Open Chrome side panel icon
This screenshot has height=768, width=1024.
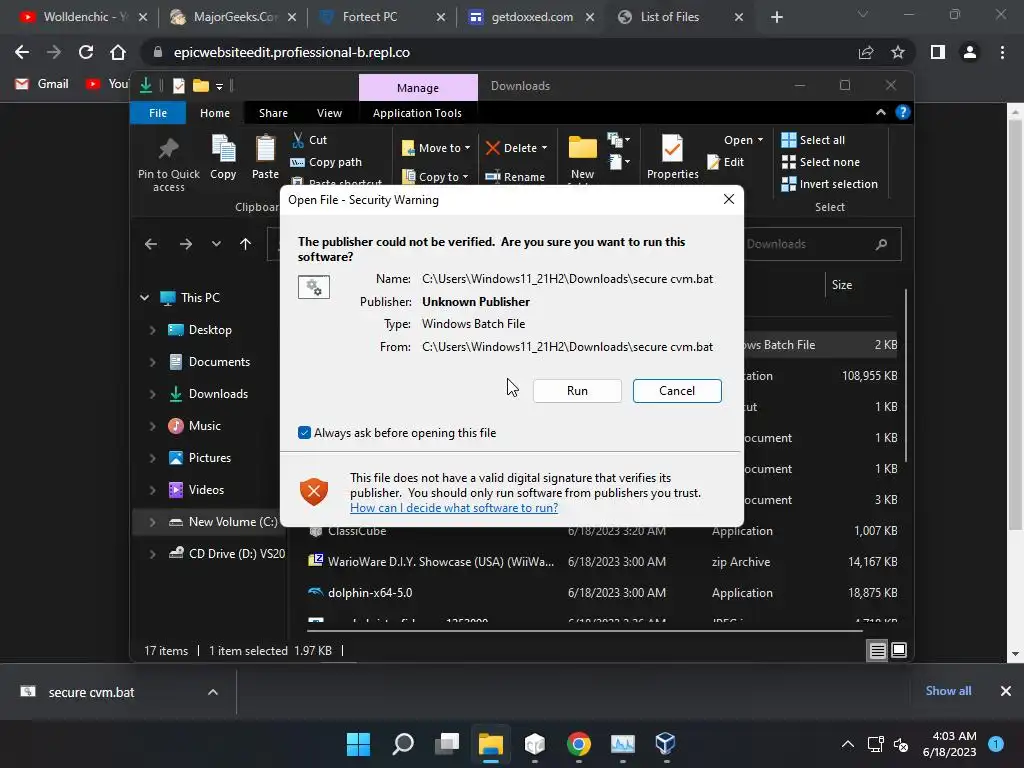click(938, 52)
